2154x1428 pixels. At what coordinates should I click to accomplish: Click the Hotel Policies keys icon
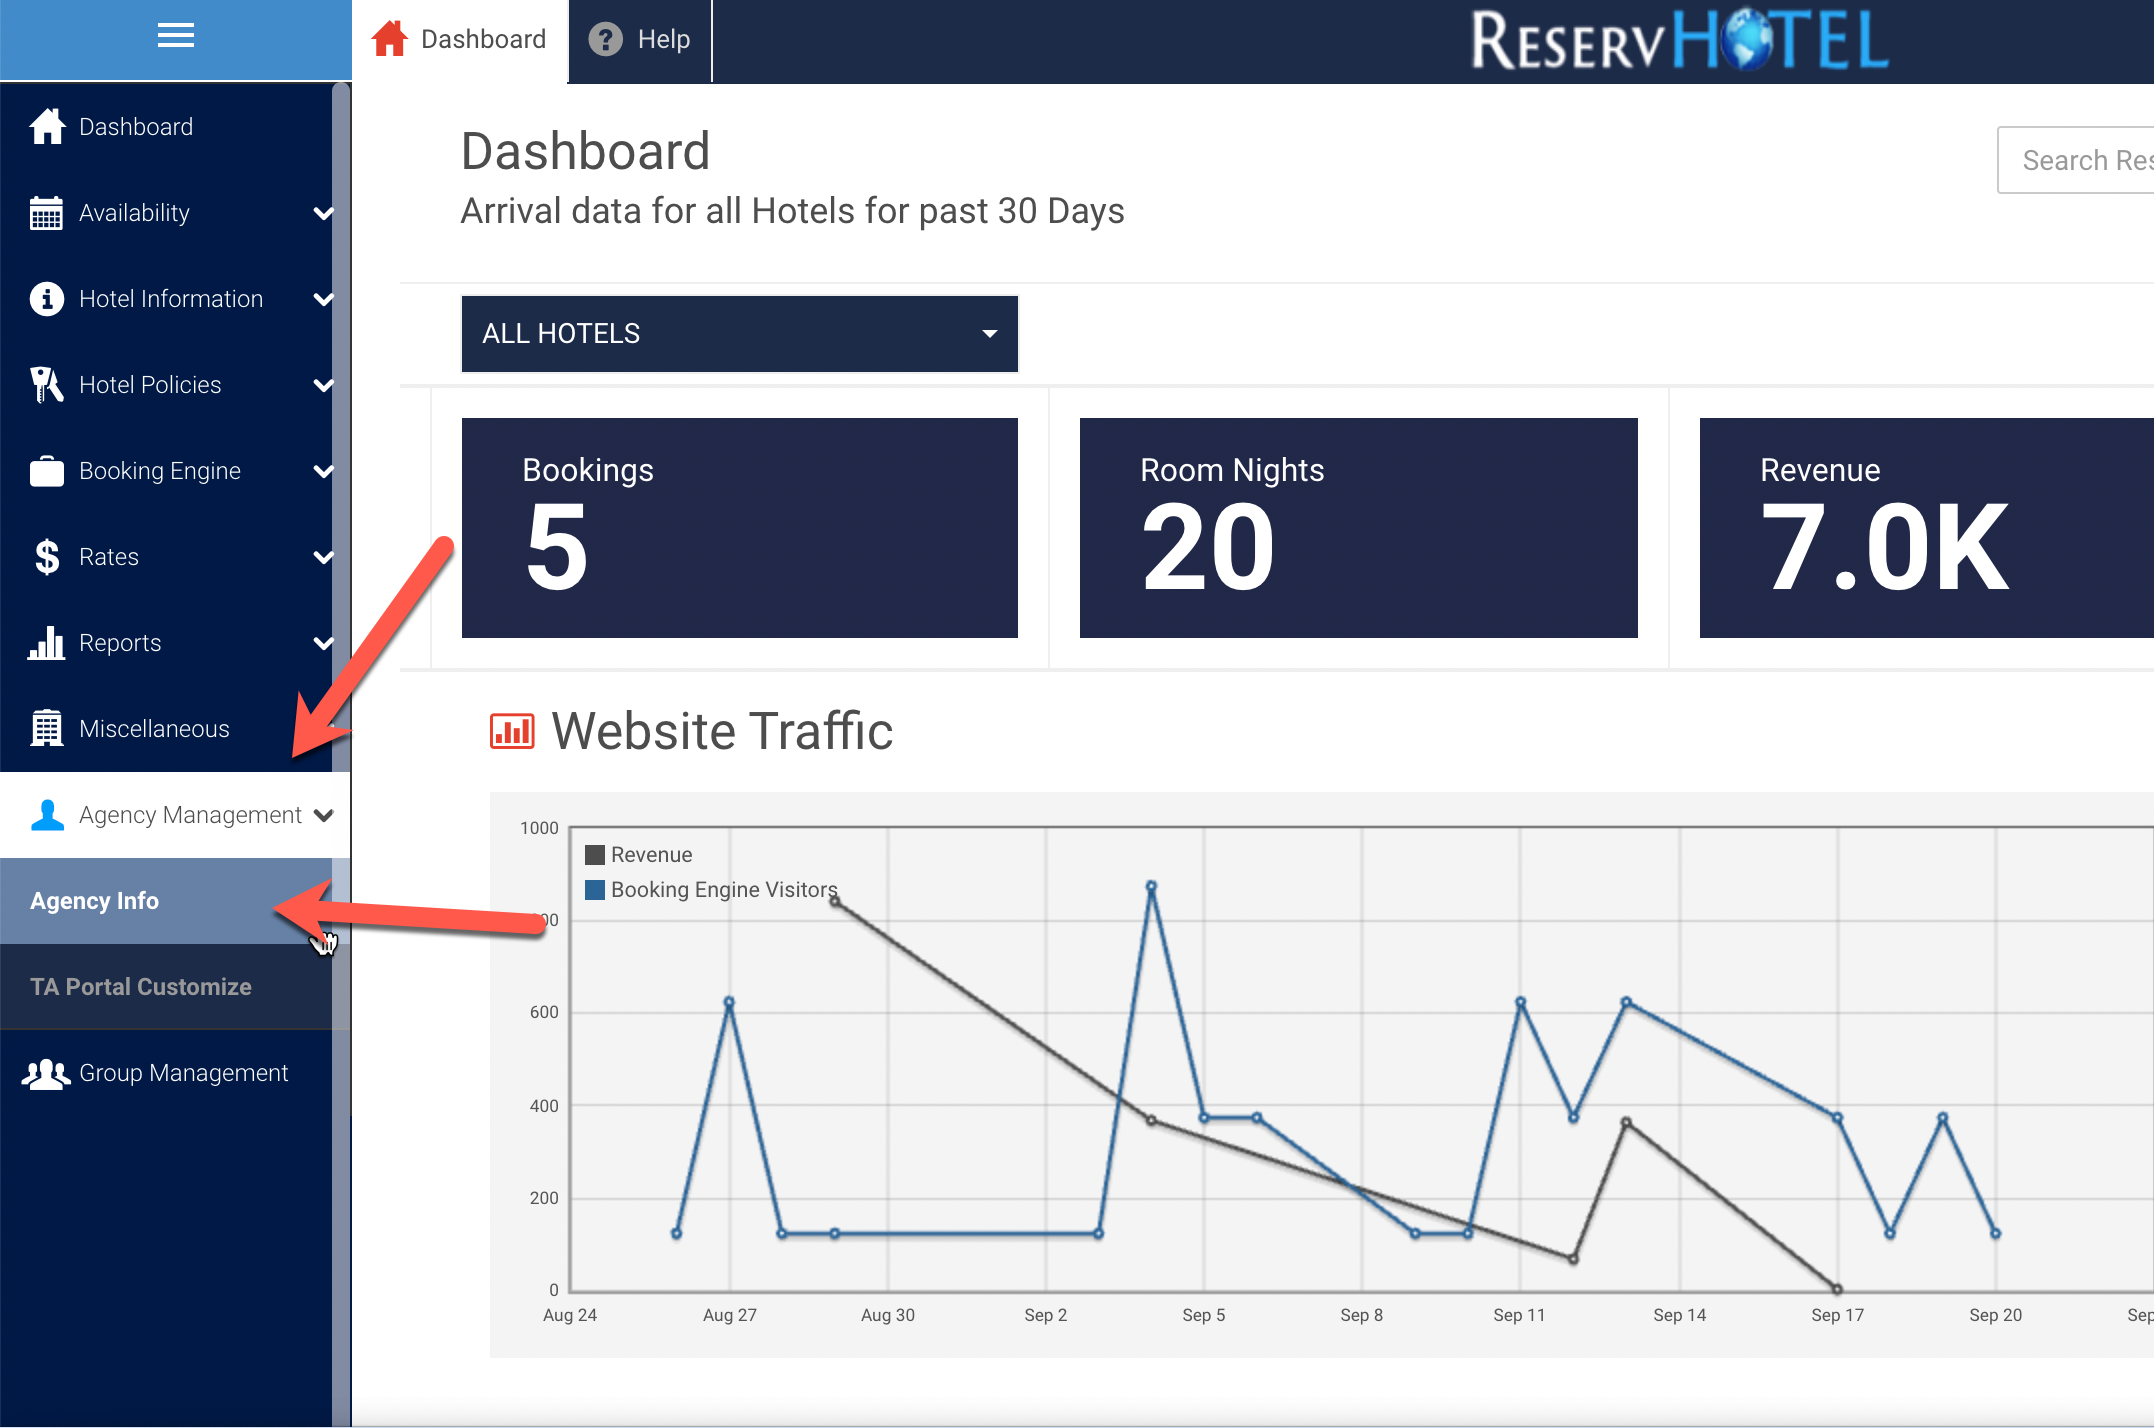pos(46,385)
